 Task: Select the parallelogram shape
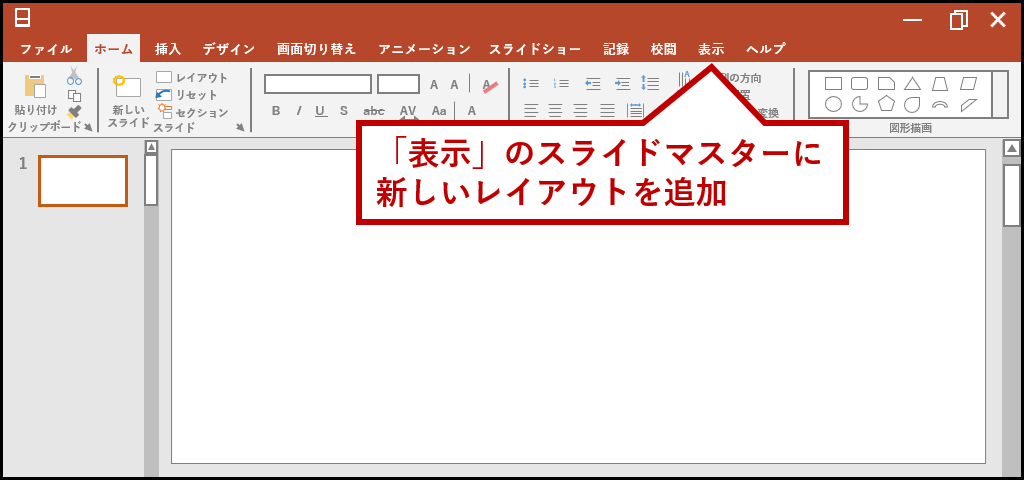(x=969, y=83)
